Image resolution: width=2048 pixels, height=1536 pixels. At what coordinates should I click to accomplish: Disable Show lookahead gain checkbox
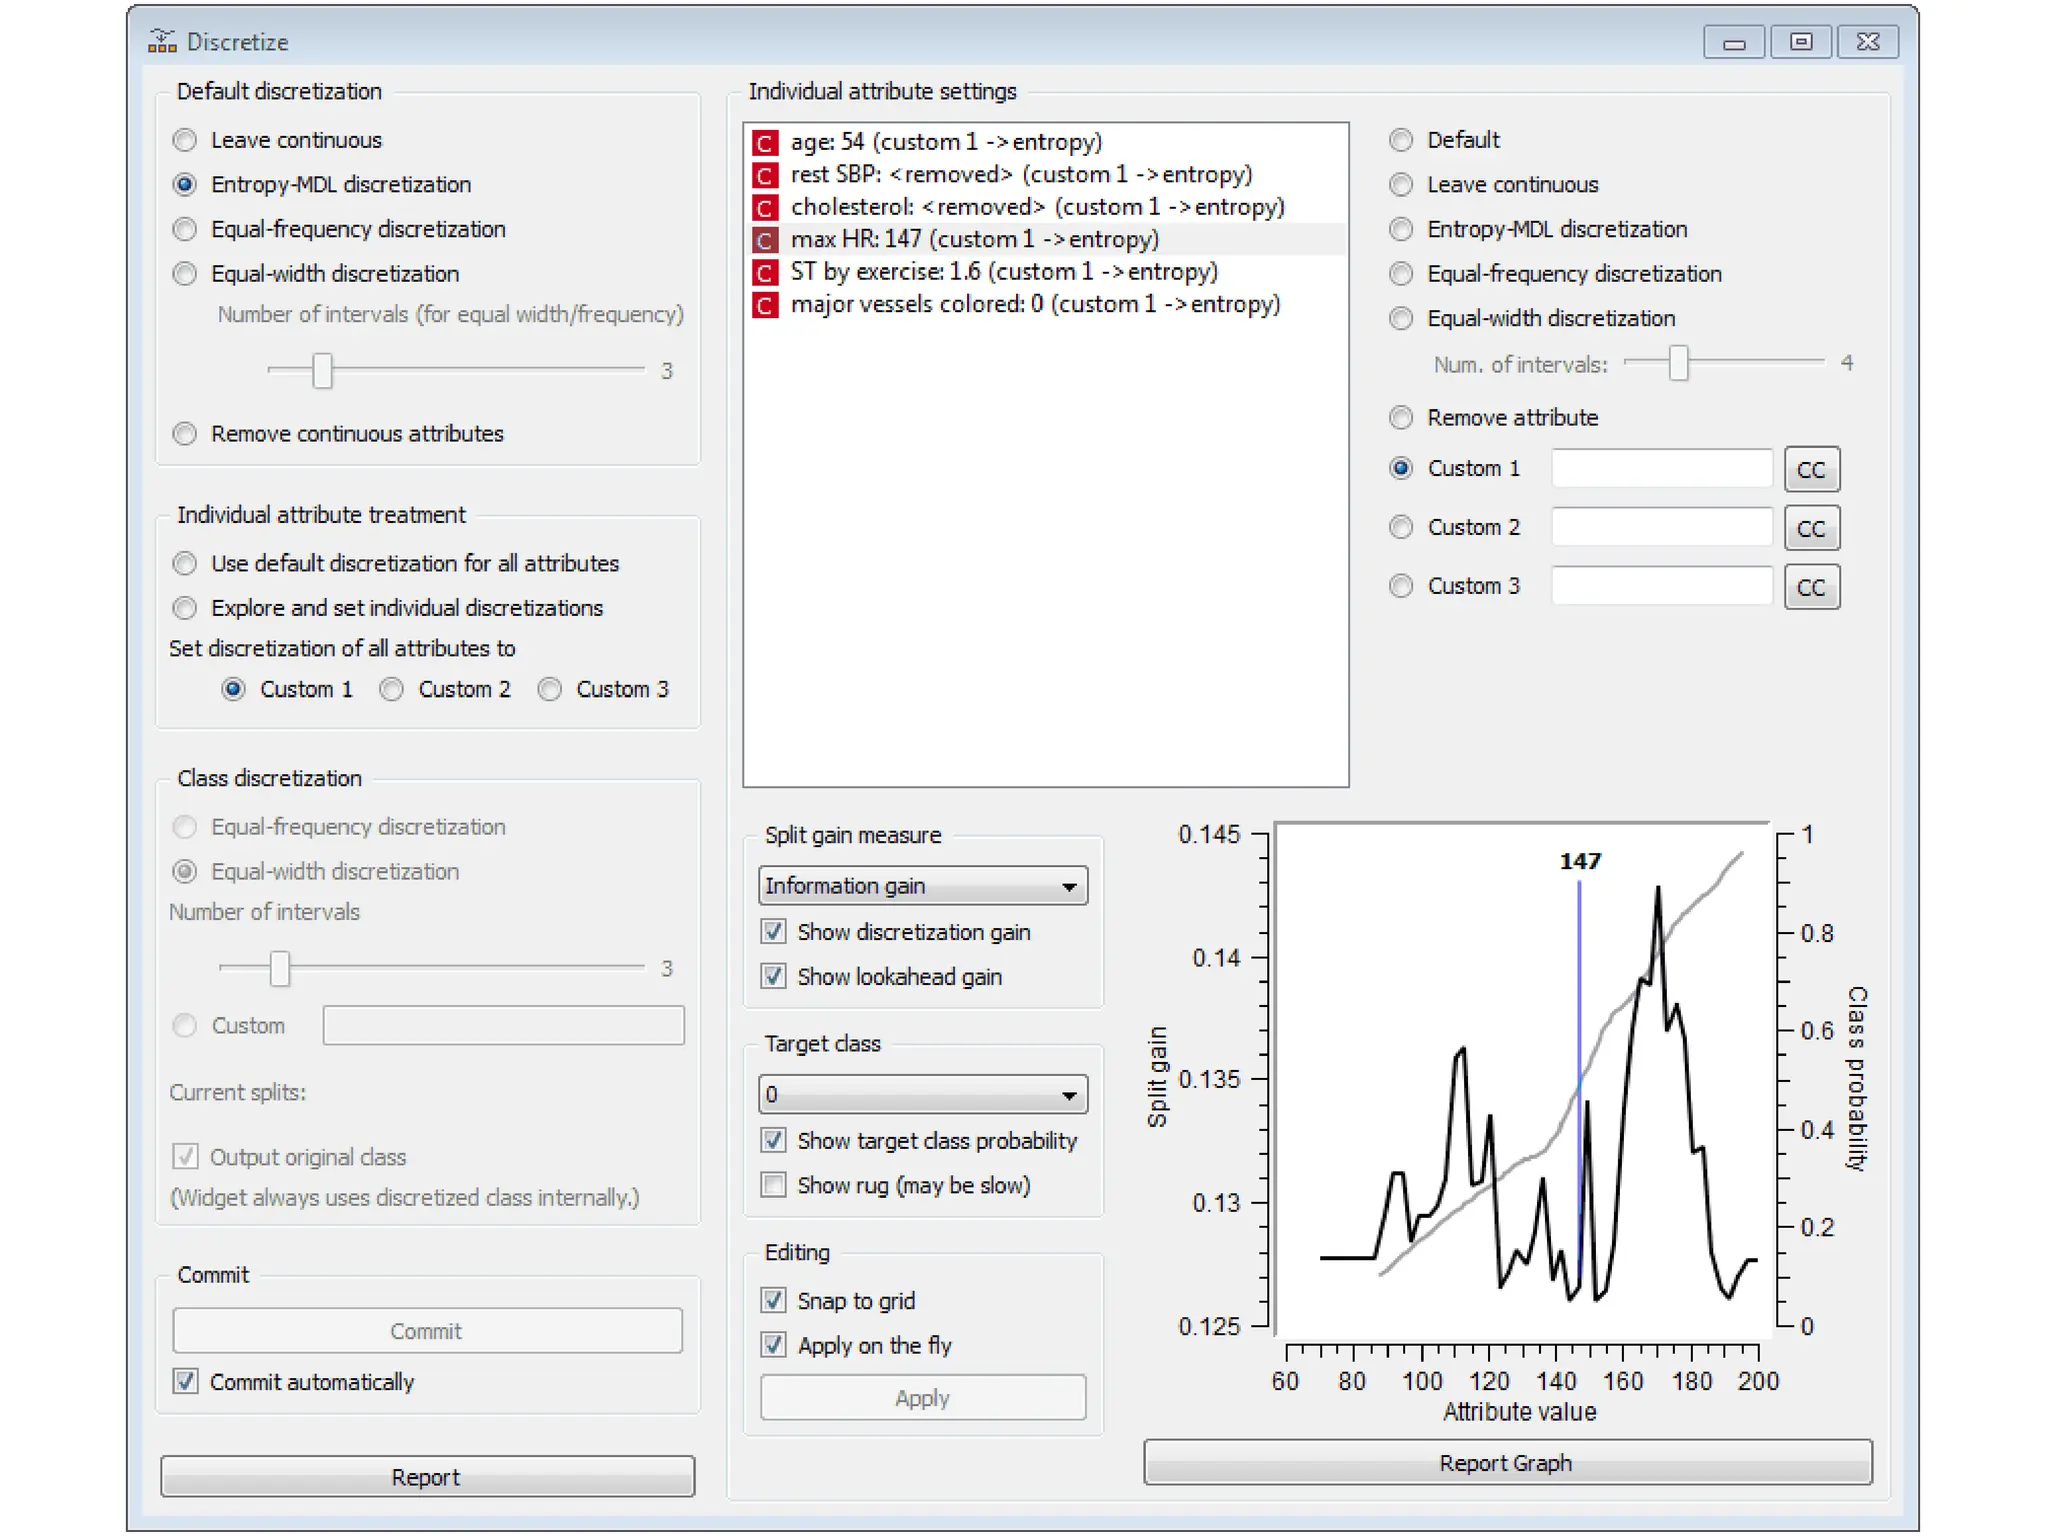click(x=773, y=976)
